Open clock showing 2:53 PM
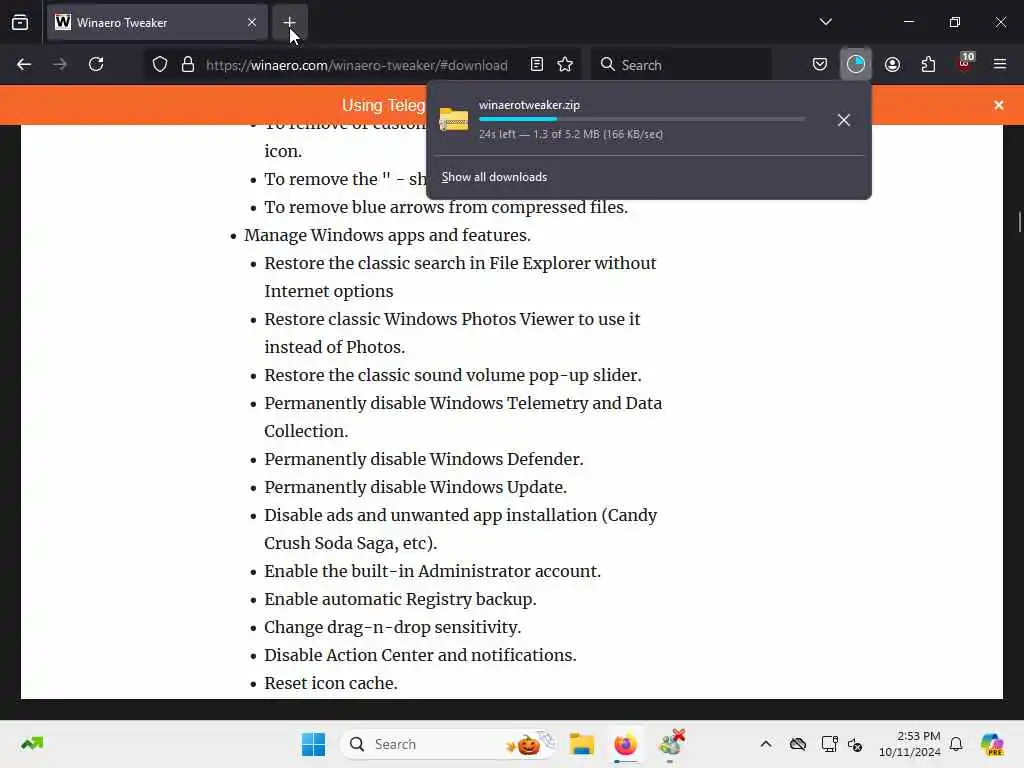1024x768 pixels. pyautogui.click(x=910, y=744)
